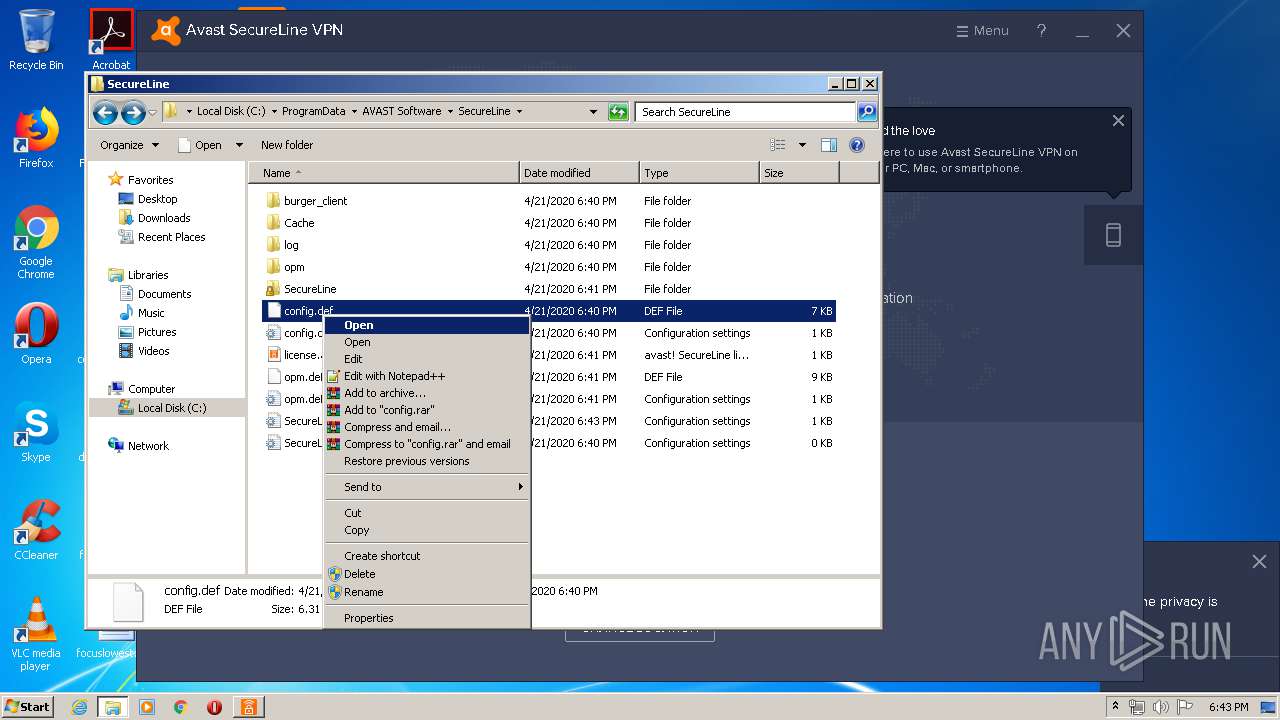Open Skype desktop shortcut

[x=36, y=432]
